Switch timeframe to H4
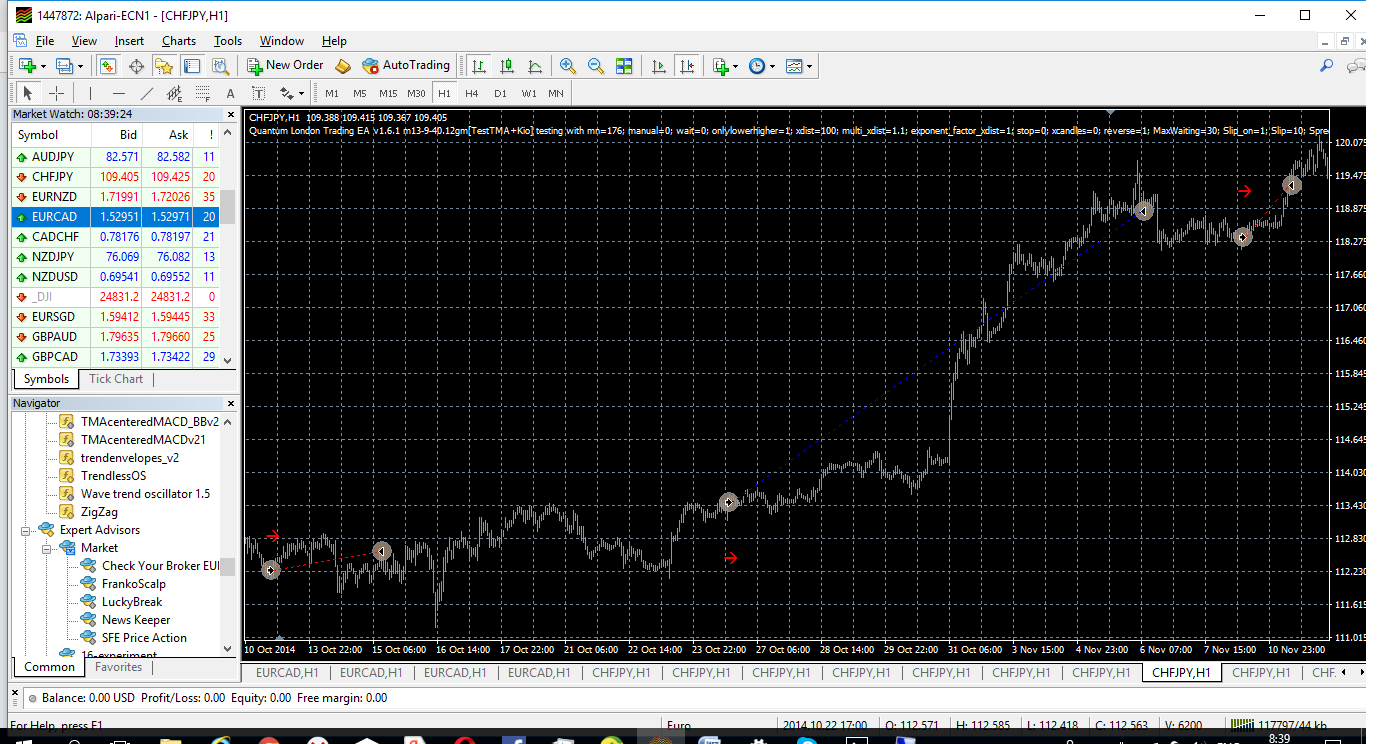 (x=472, y=93)
